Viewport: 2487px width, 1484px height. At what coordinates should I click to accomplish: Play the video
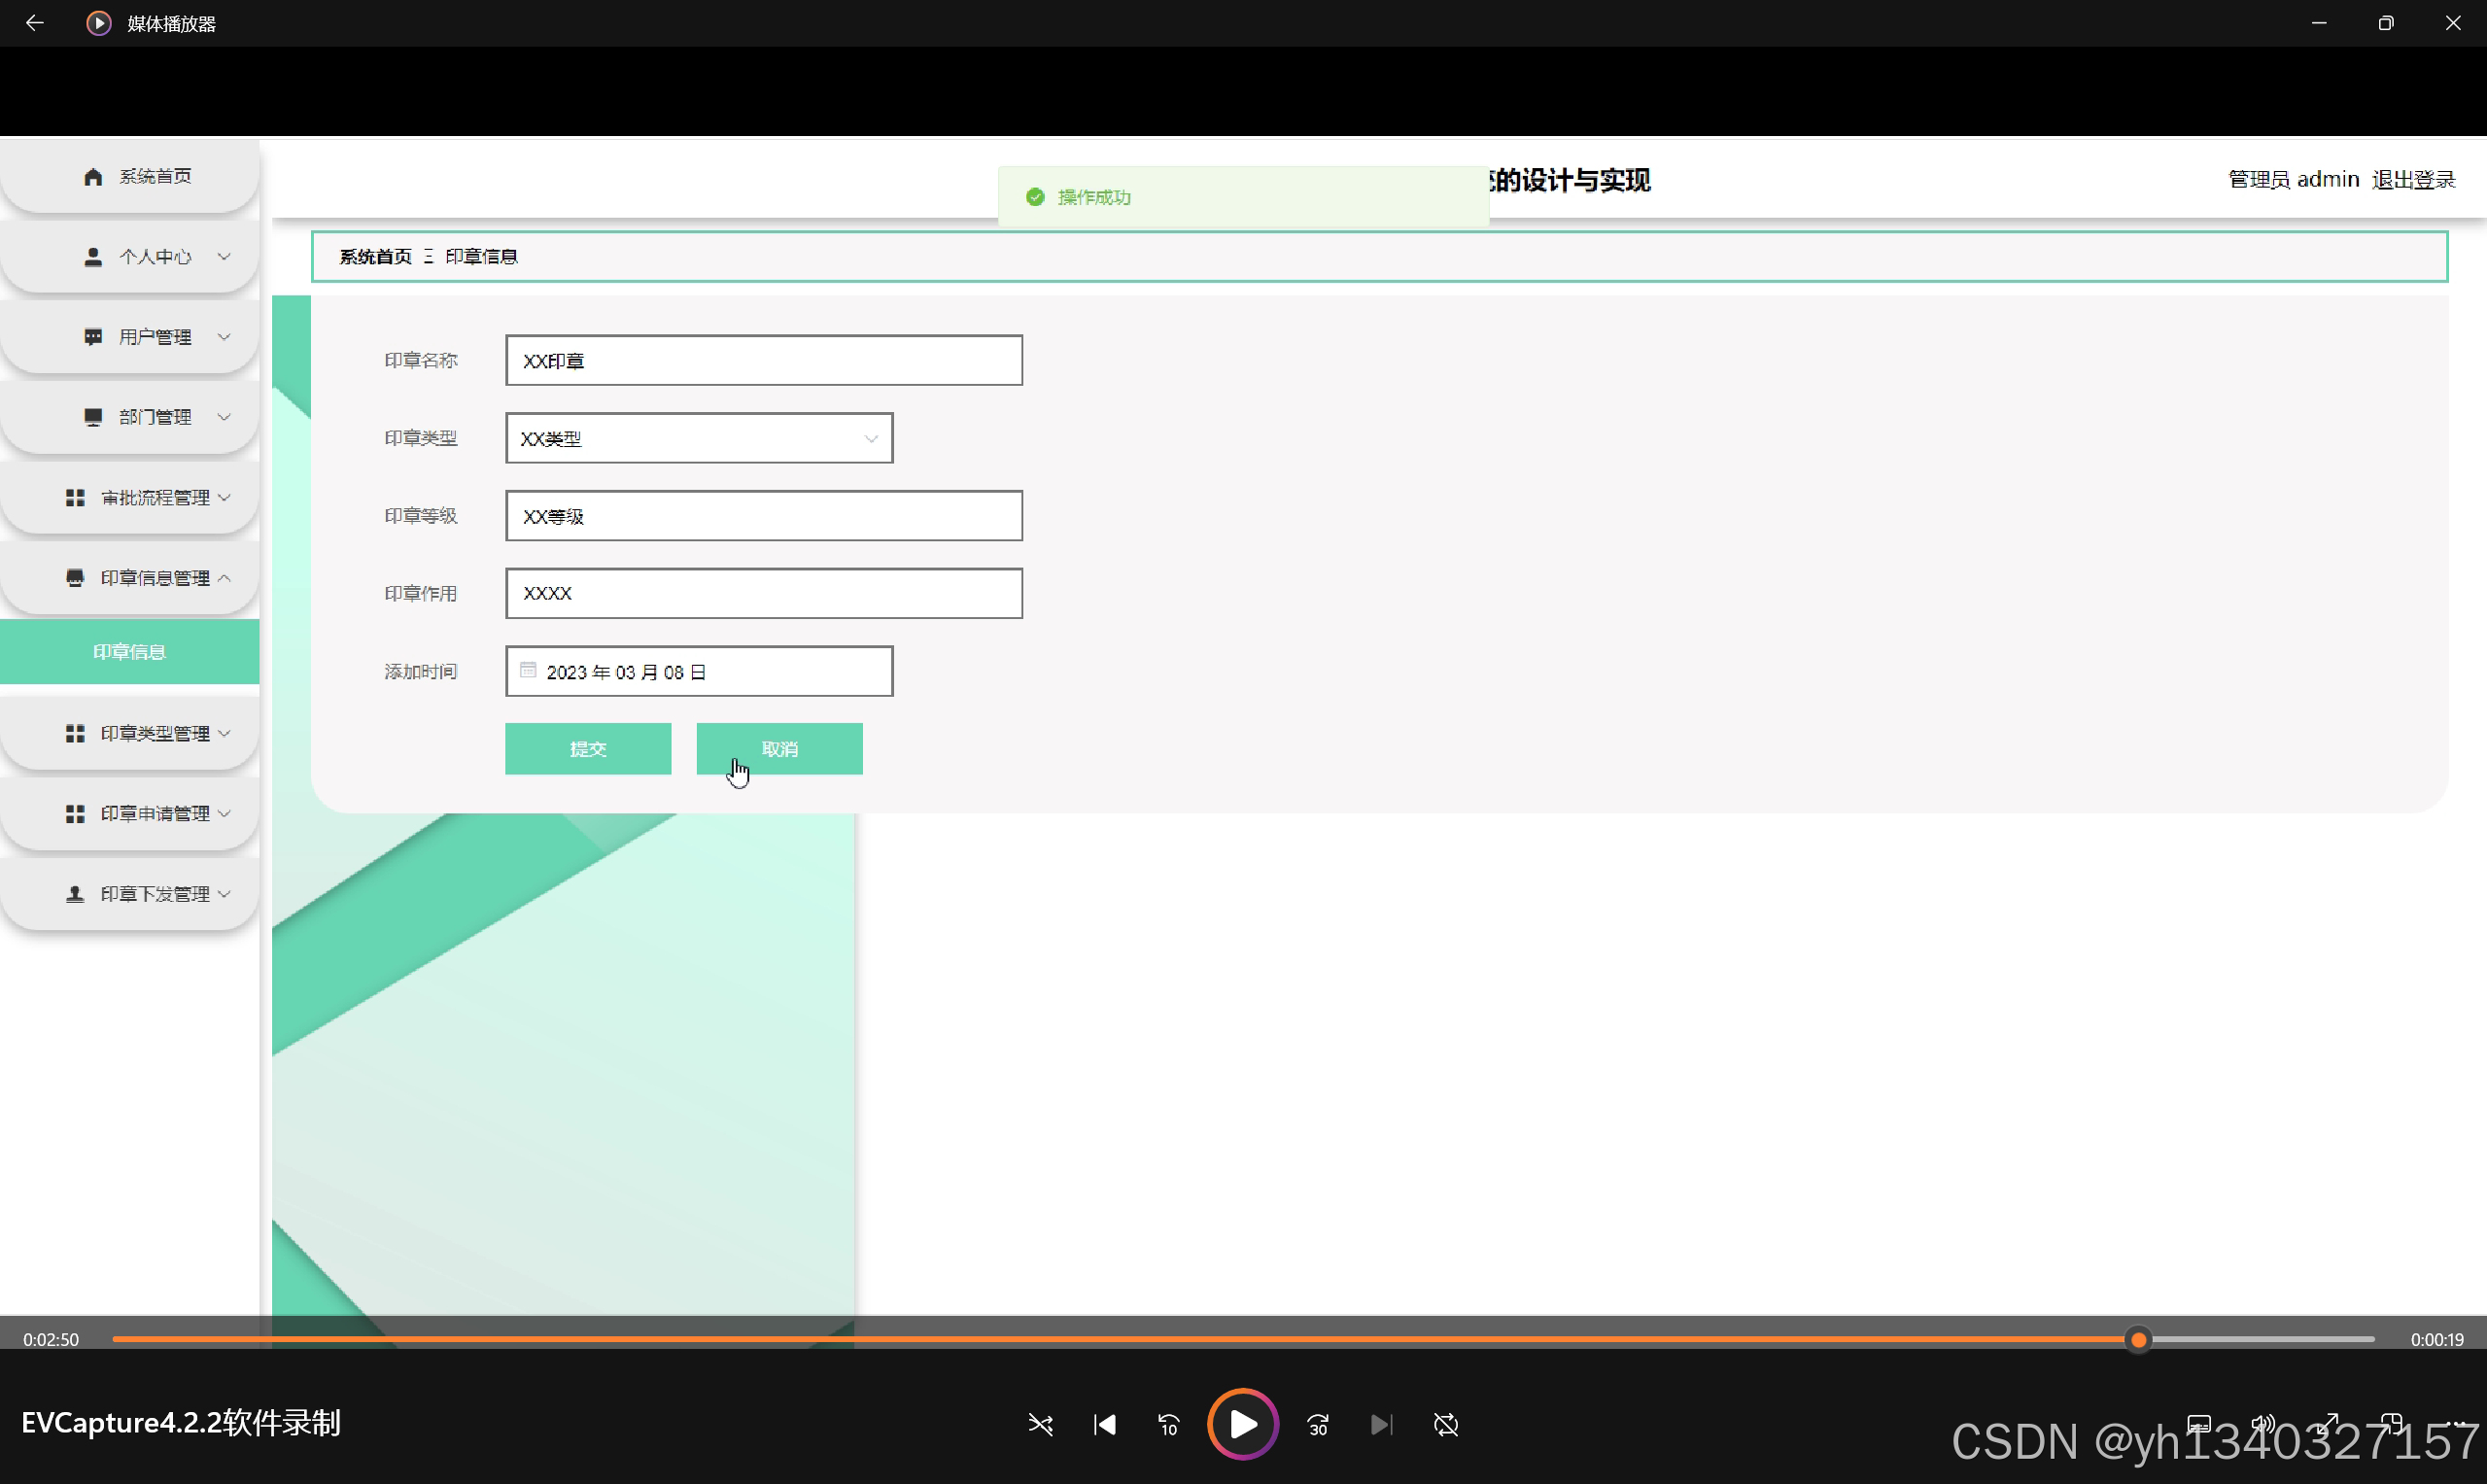click(x=1243, y=1424)
